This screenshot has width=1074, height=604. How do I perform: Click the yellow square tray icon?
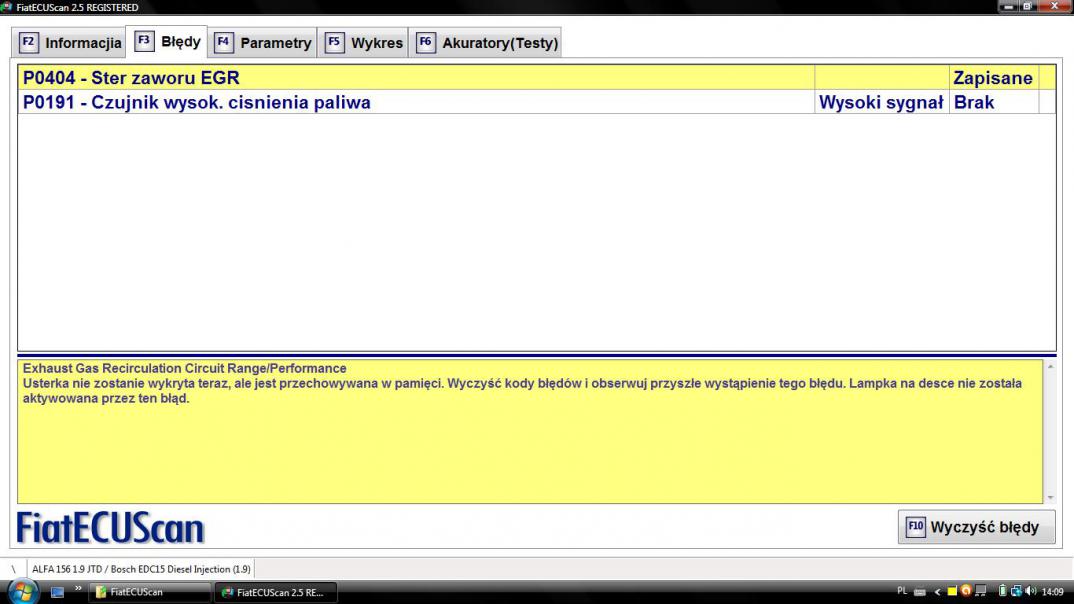coord(951,592)
